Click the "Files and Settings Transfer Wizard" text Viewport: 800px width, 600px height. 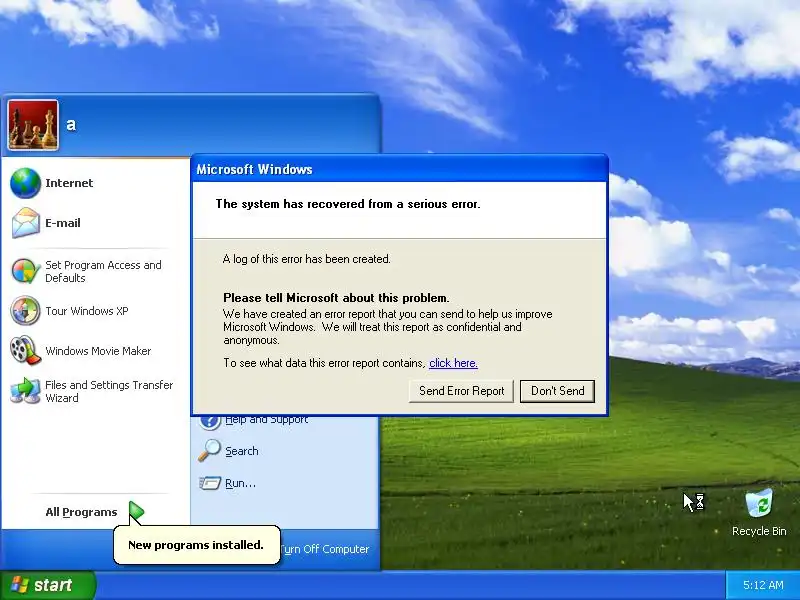point(109,391)
